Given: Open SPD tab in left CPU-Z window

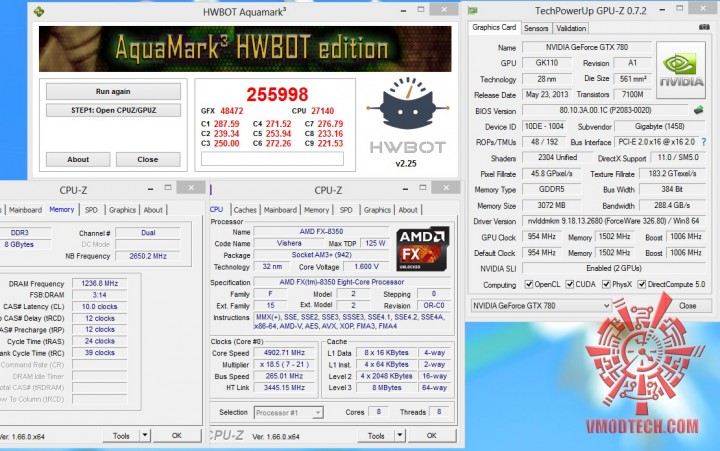Looking at the screenshot, I should pyautogui.click(x=91, y=210).
